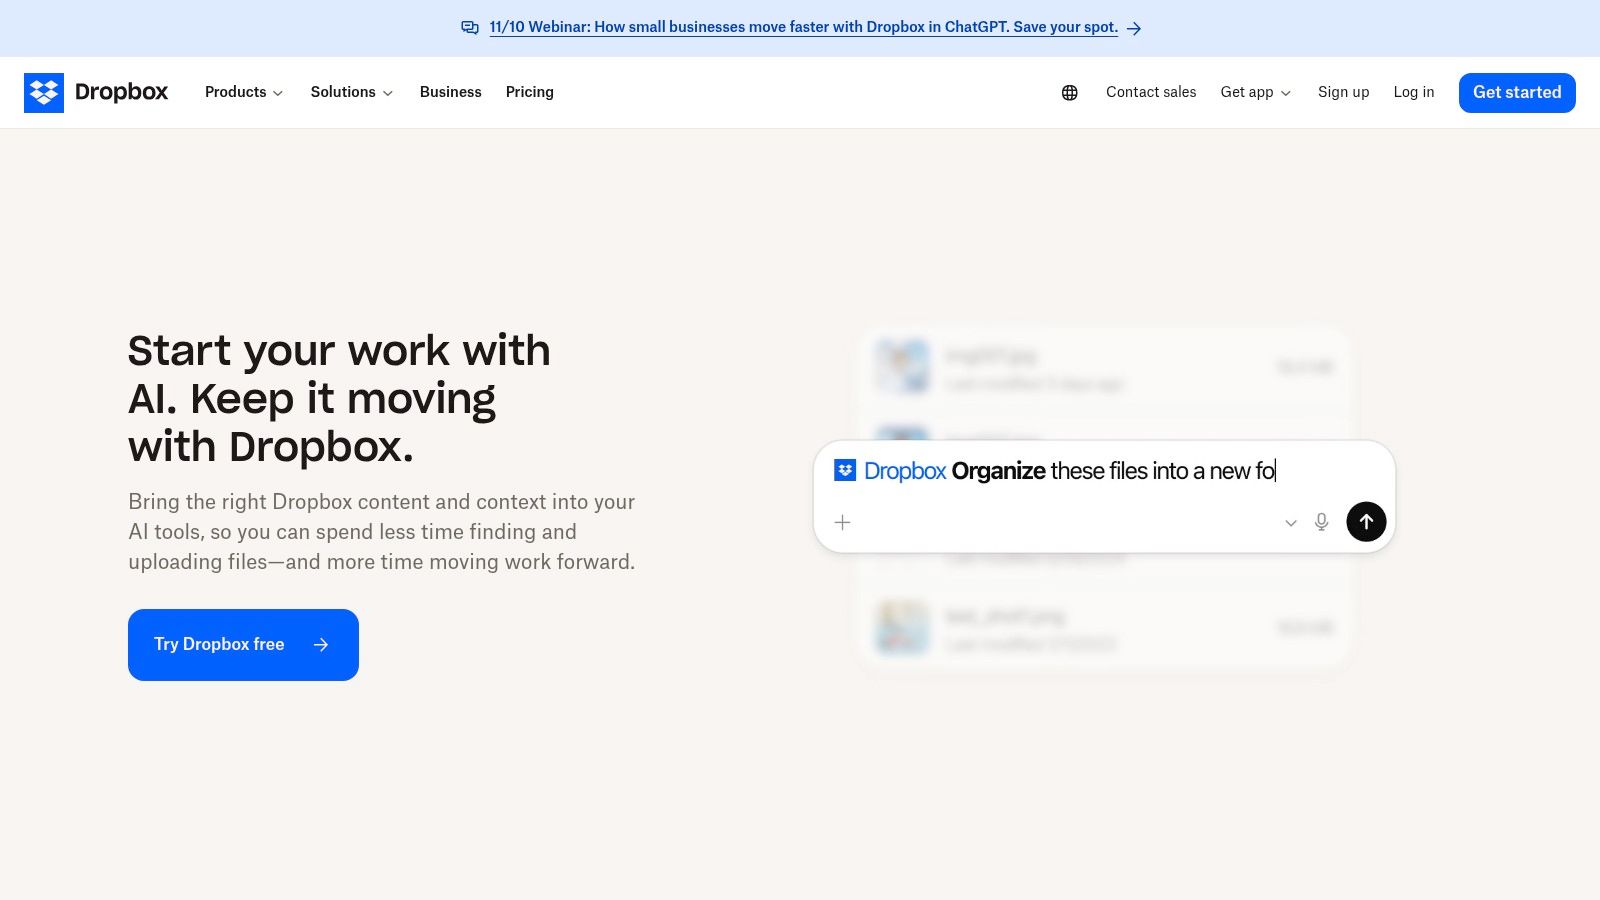Viewport: 1600px width, 900px height.
Task: Click Contact sales in the header
Action: (x=1151, y=92)
